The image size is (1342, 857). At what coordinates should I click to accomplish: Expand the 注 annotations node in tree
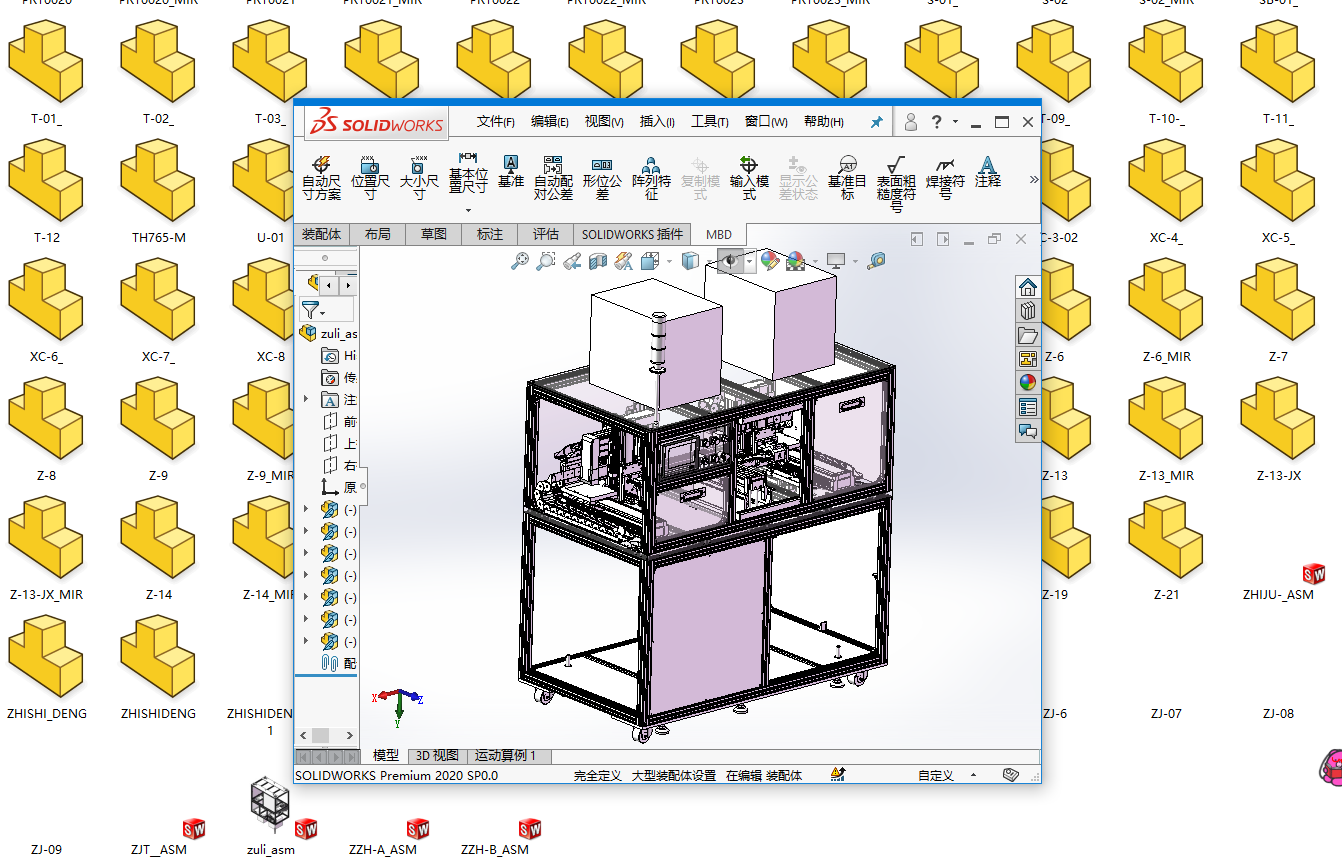(306, 400)
